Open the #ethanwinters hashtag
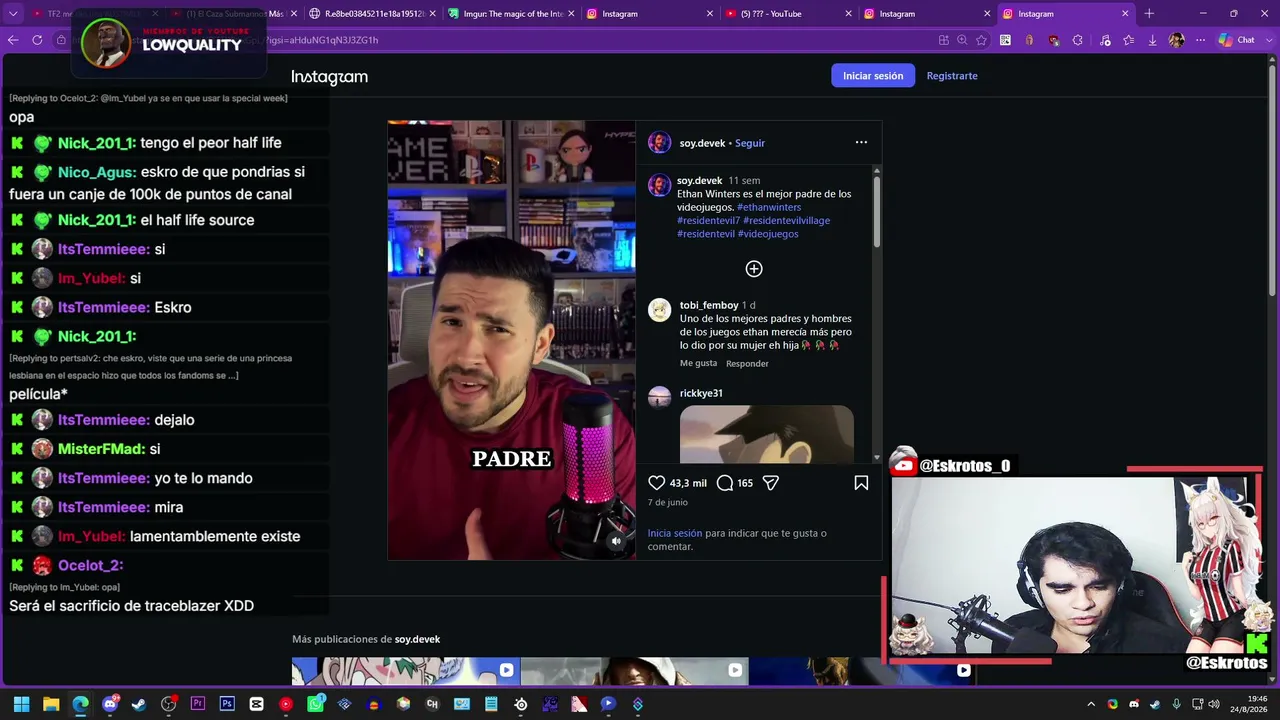 click(769, 207)
